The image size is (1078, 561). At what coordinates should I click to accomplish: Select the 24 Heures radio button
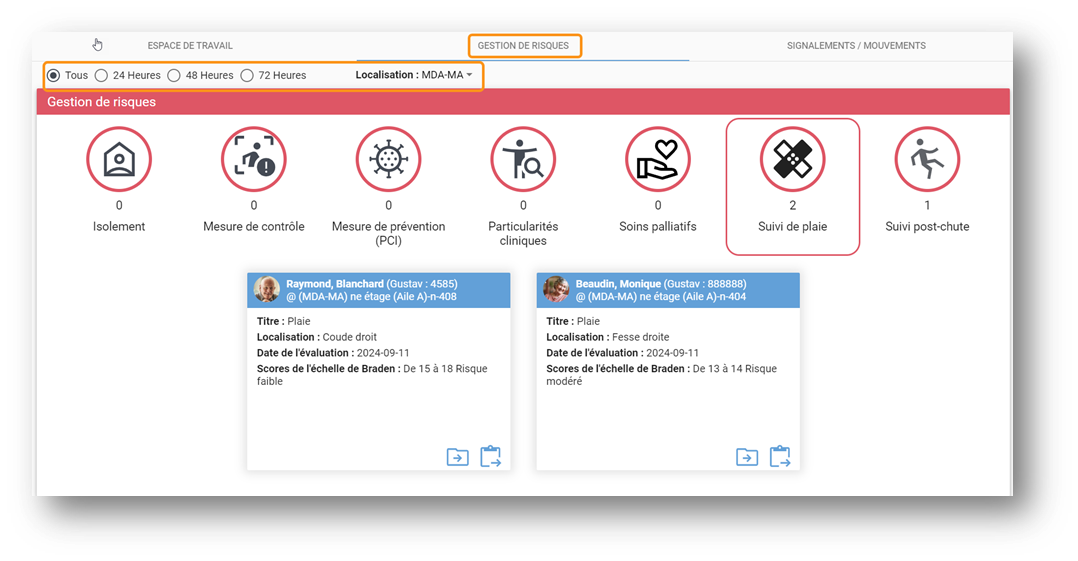coord(101,75)
